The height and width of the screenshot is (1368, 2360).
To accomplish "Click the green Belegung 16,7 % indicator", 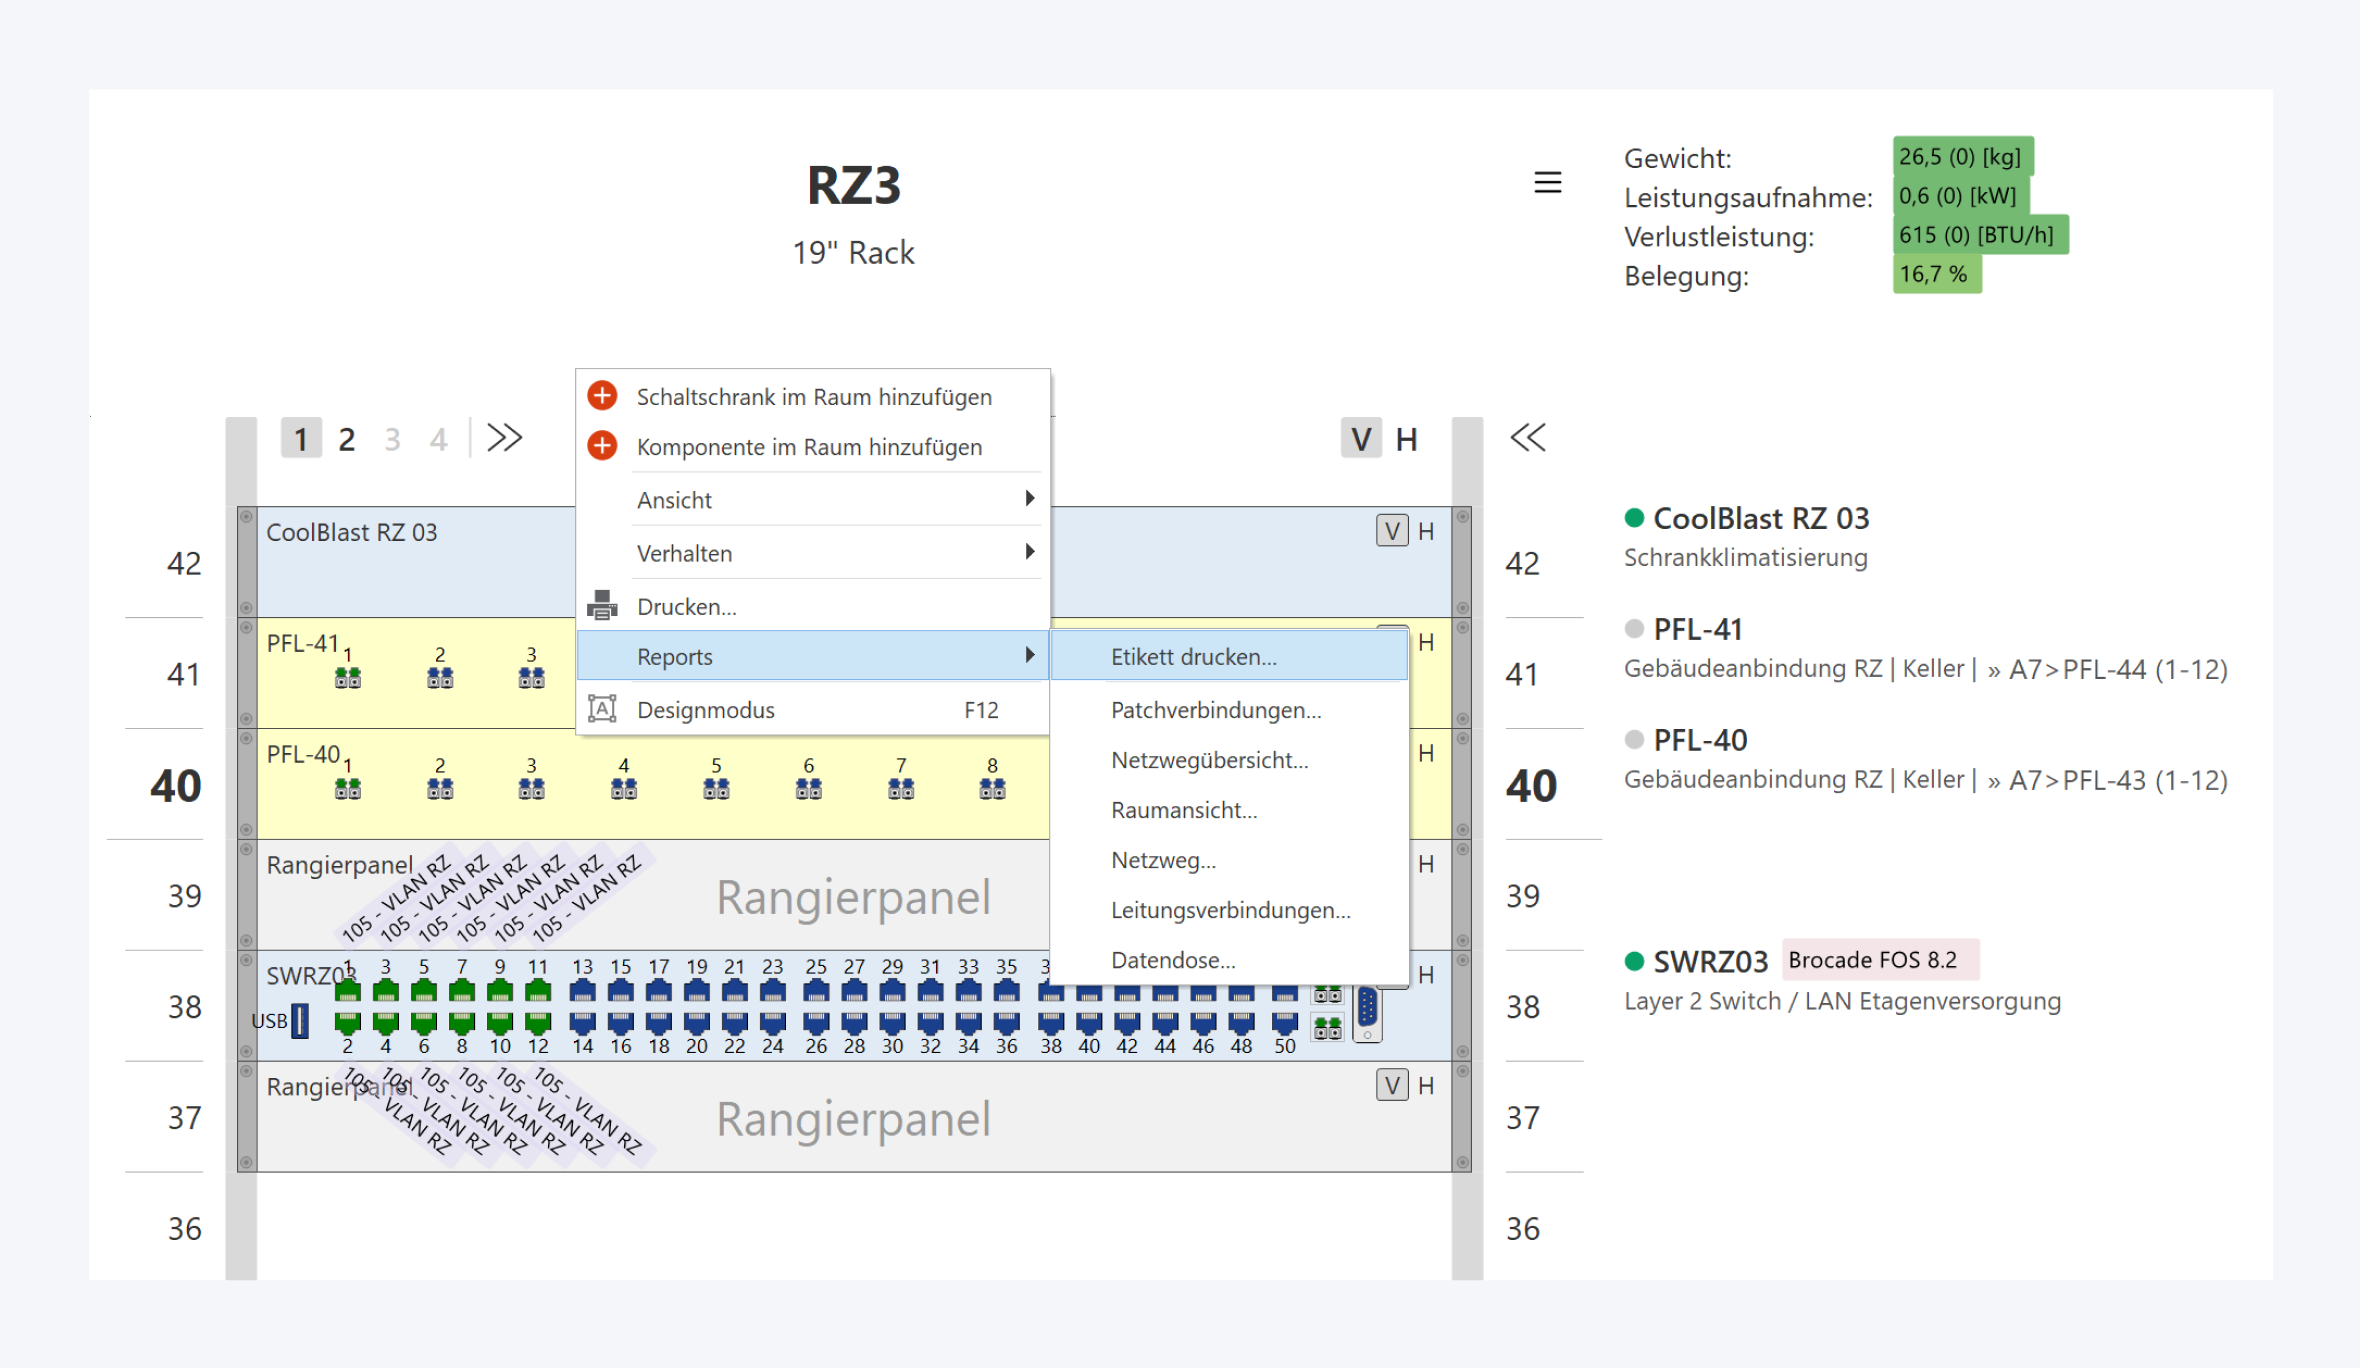I will click(1935, 274).
